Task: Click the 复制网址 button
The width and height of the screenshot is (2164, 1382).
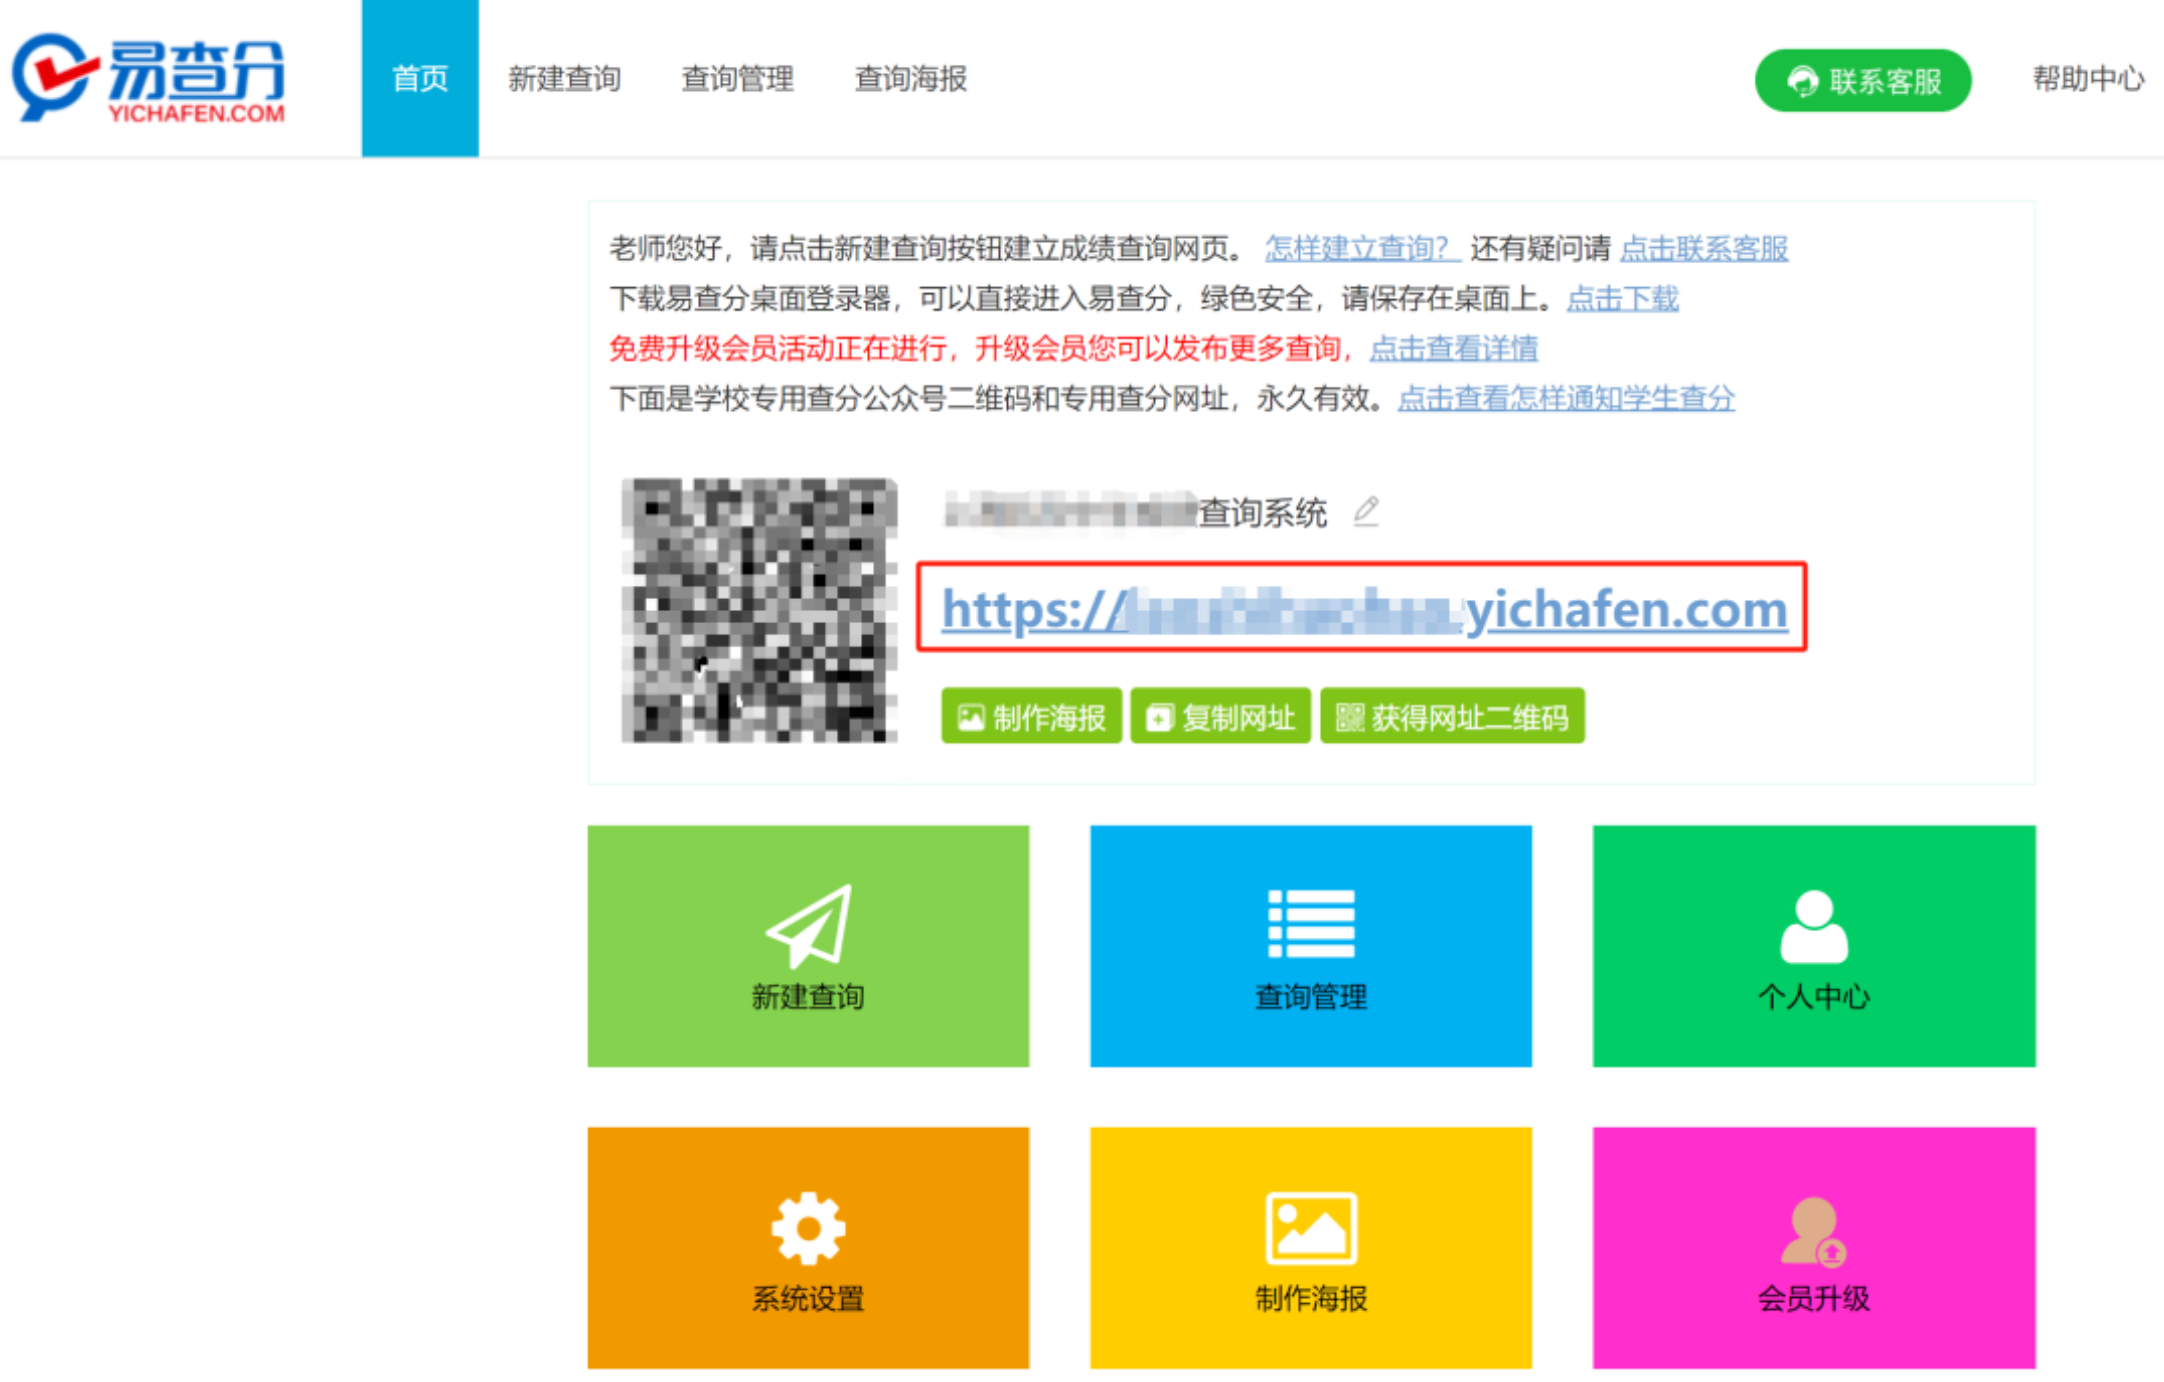Action: tap(1220, 716)
